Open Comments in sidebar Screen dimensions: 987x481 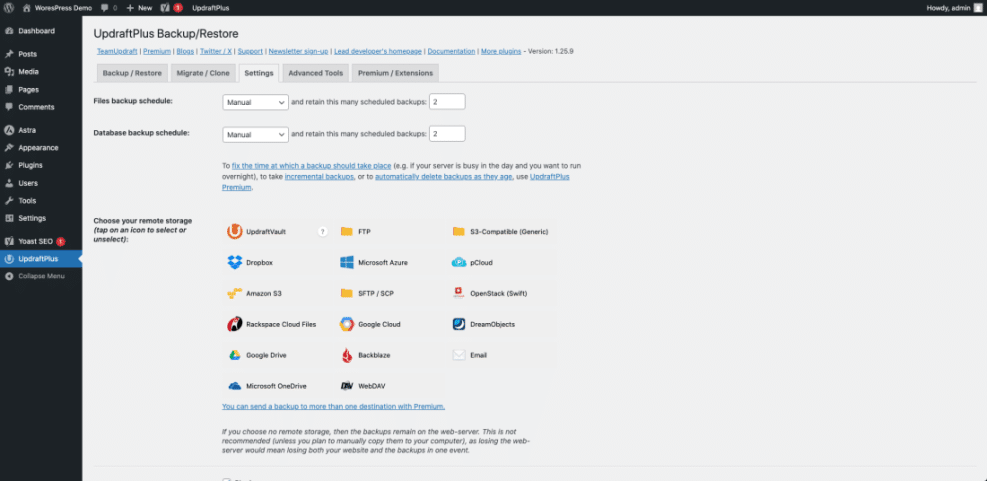point(41,107)
